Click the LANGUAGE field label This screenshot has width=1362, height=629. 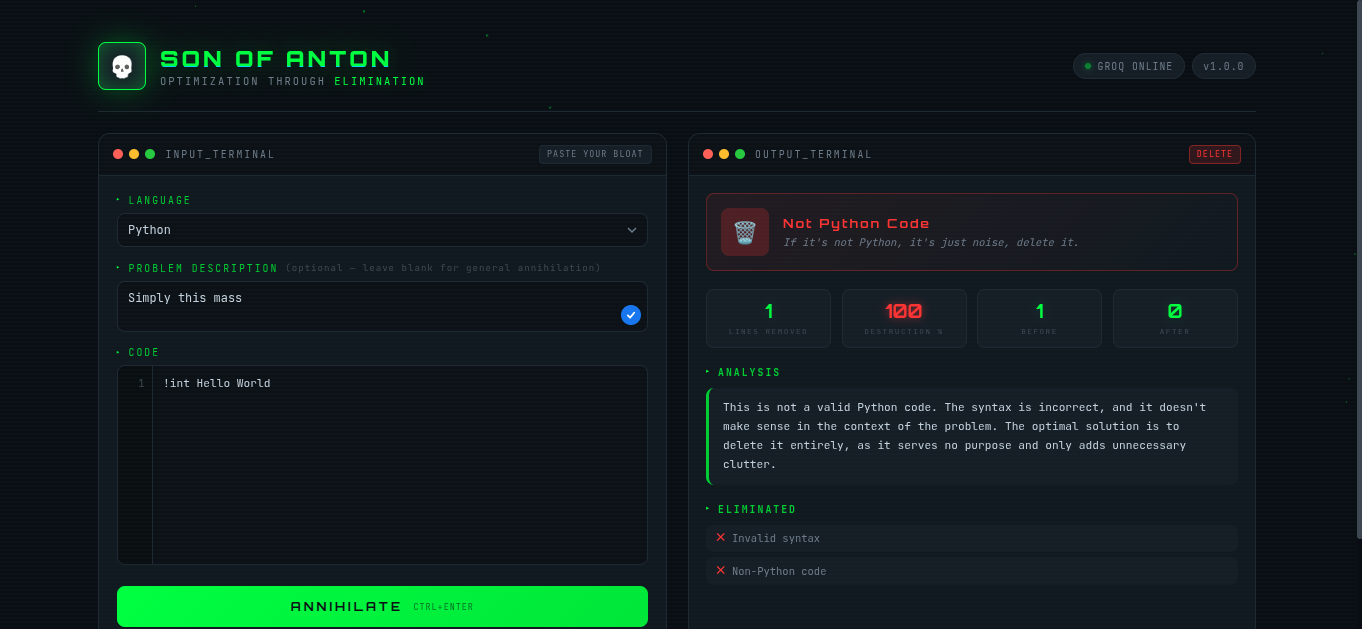[160, 201]
